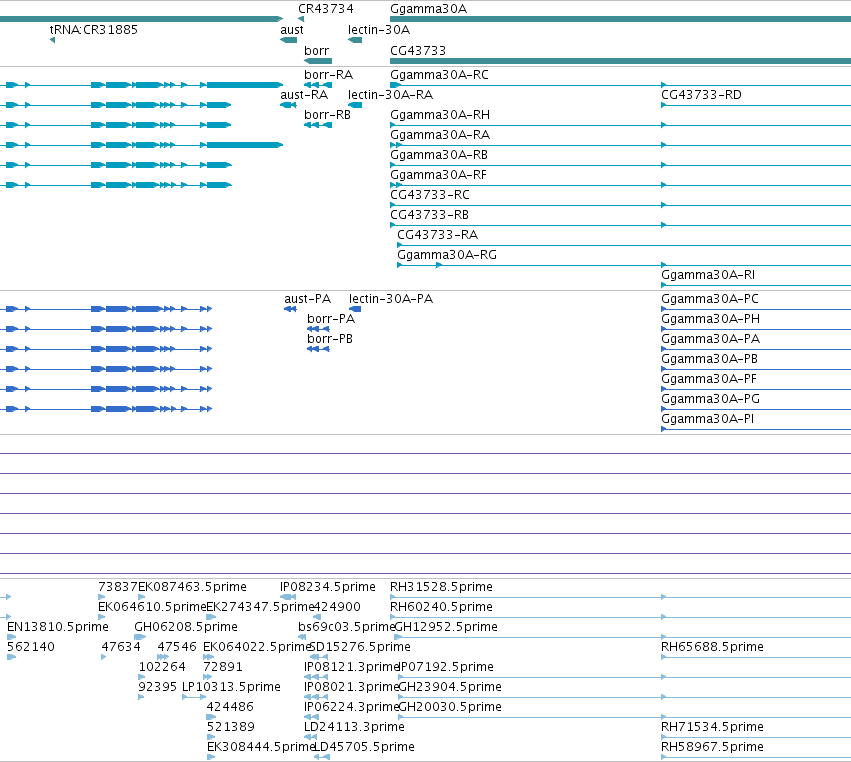Image resolution: width=851 pixels, height=762 pixels.
Task: Select the 47634 feature label
Action: [x=121, y=646]
